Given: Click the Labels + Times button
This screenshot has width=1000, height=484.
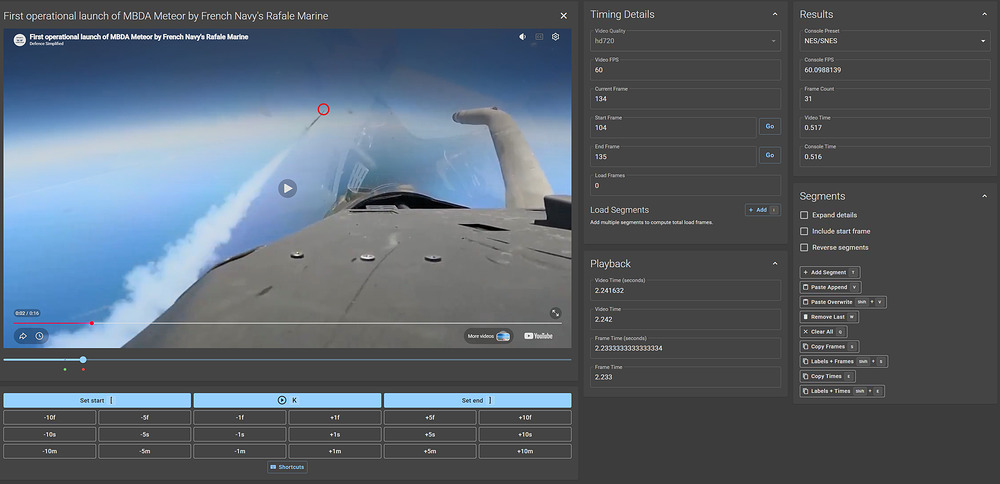Looking at the screenshot, I should pyautogui.click(x=842, y=391).
